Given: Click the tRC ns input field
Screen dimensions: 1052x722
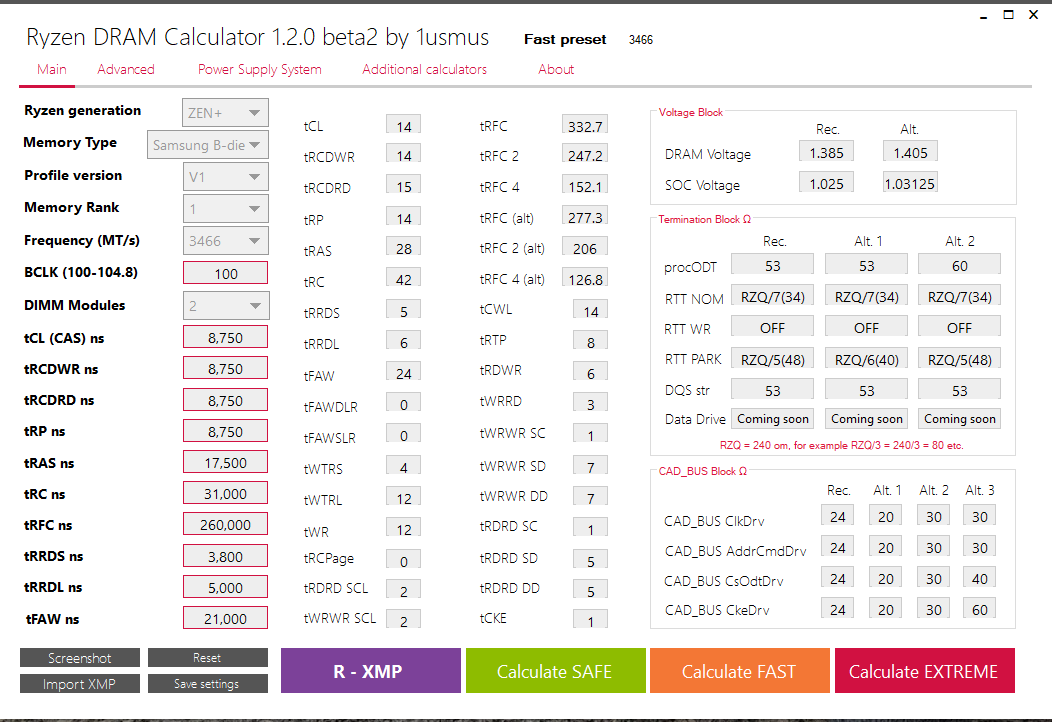Looking at the screenshot, I should pos(225,493).
